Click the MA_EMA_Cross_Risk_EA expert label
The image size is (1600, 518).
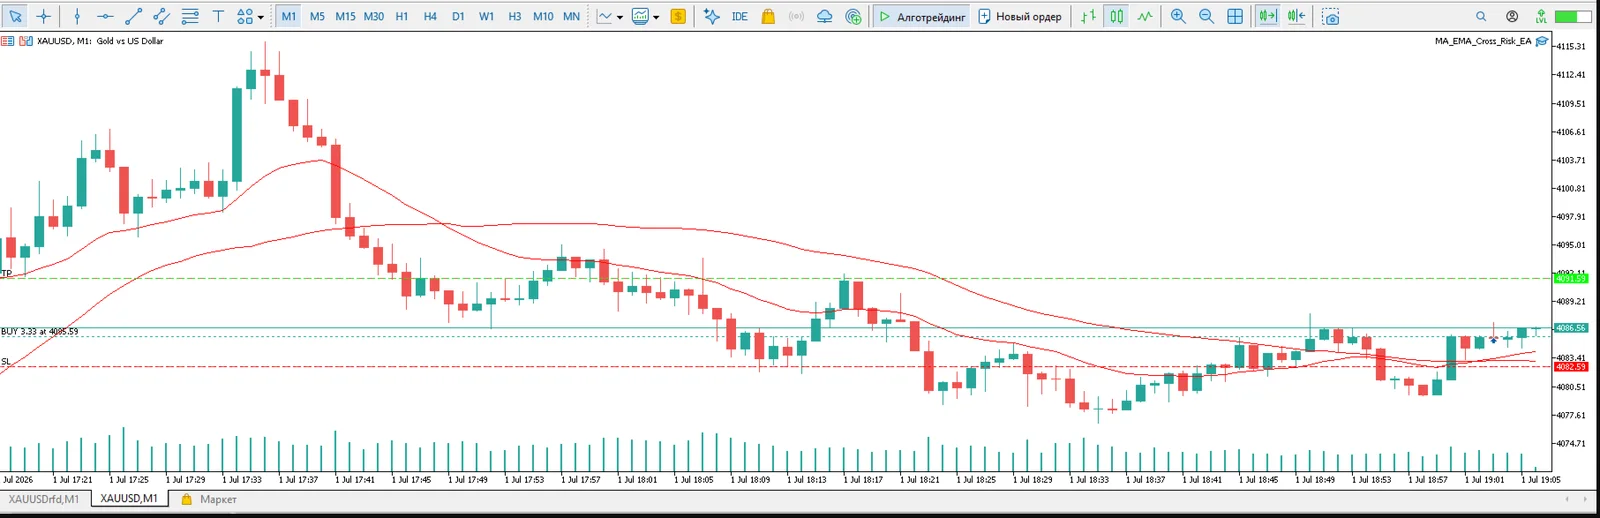point(1482,41)
